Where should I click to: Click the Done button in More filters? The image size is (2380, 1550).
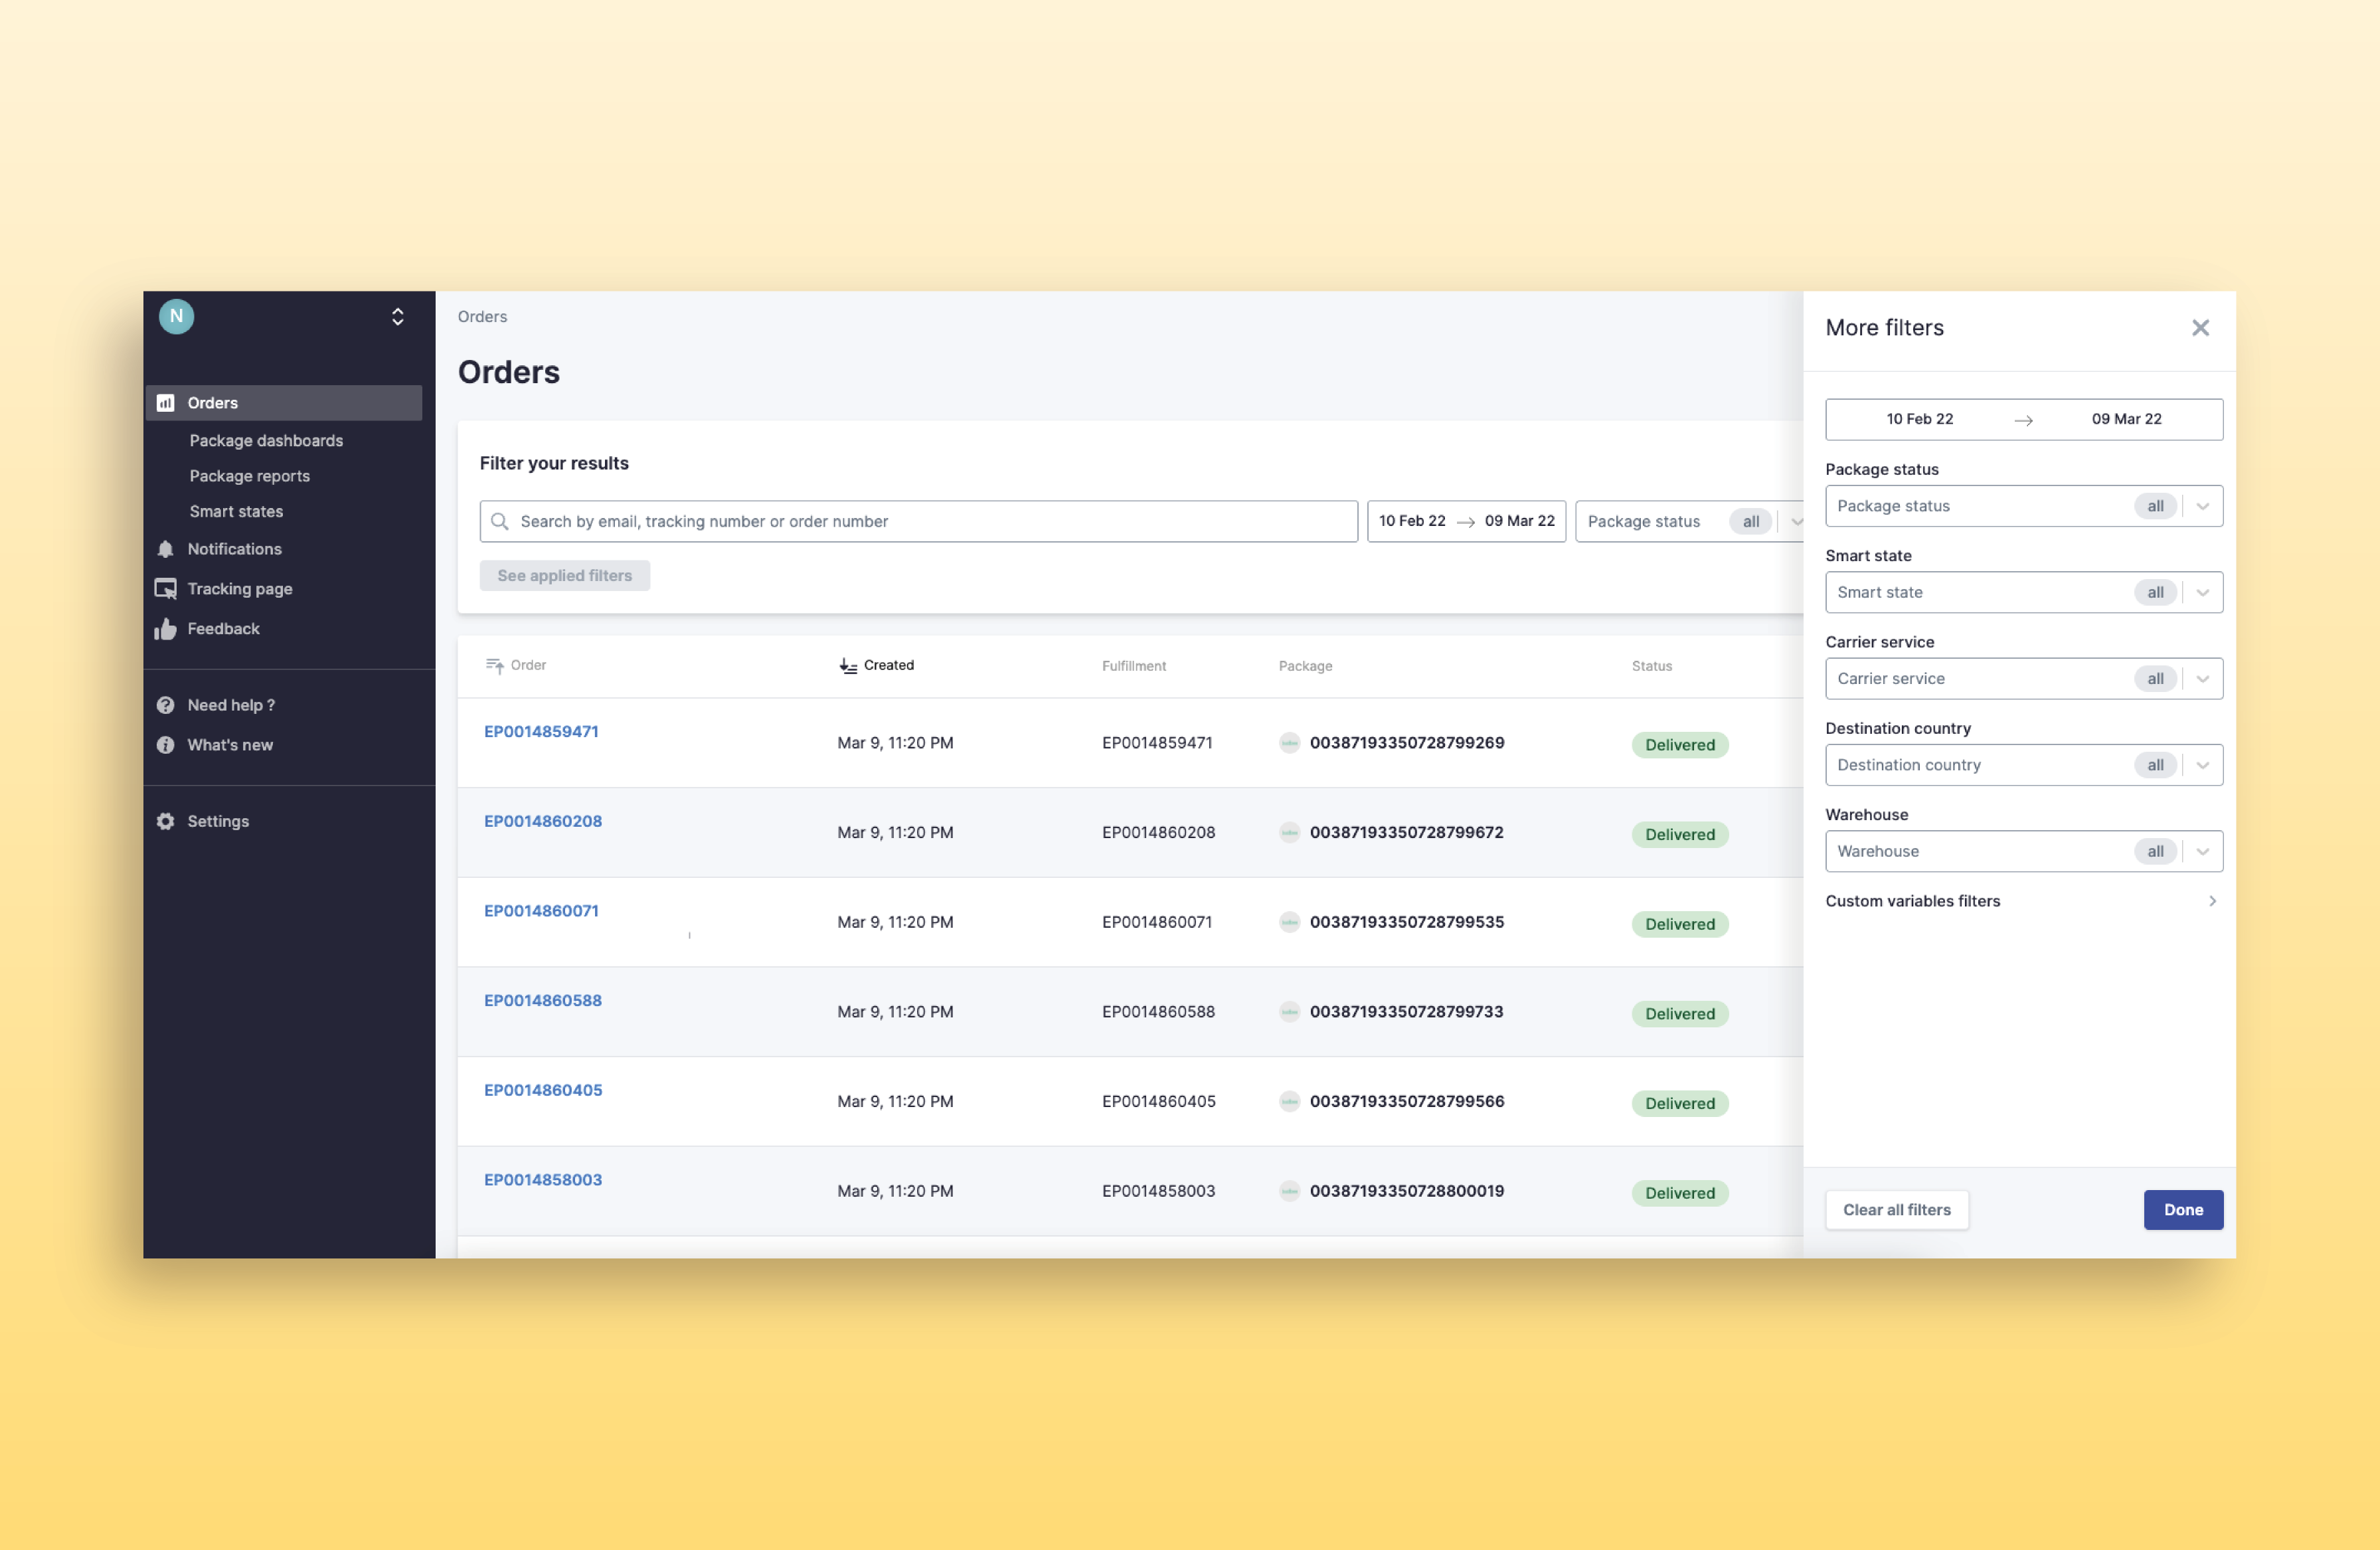tap(2183, 1209)
